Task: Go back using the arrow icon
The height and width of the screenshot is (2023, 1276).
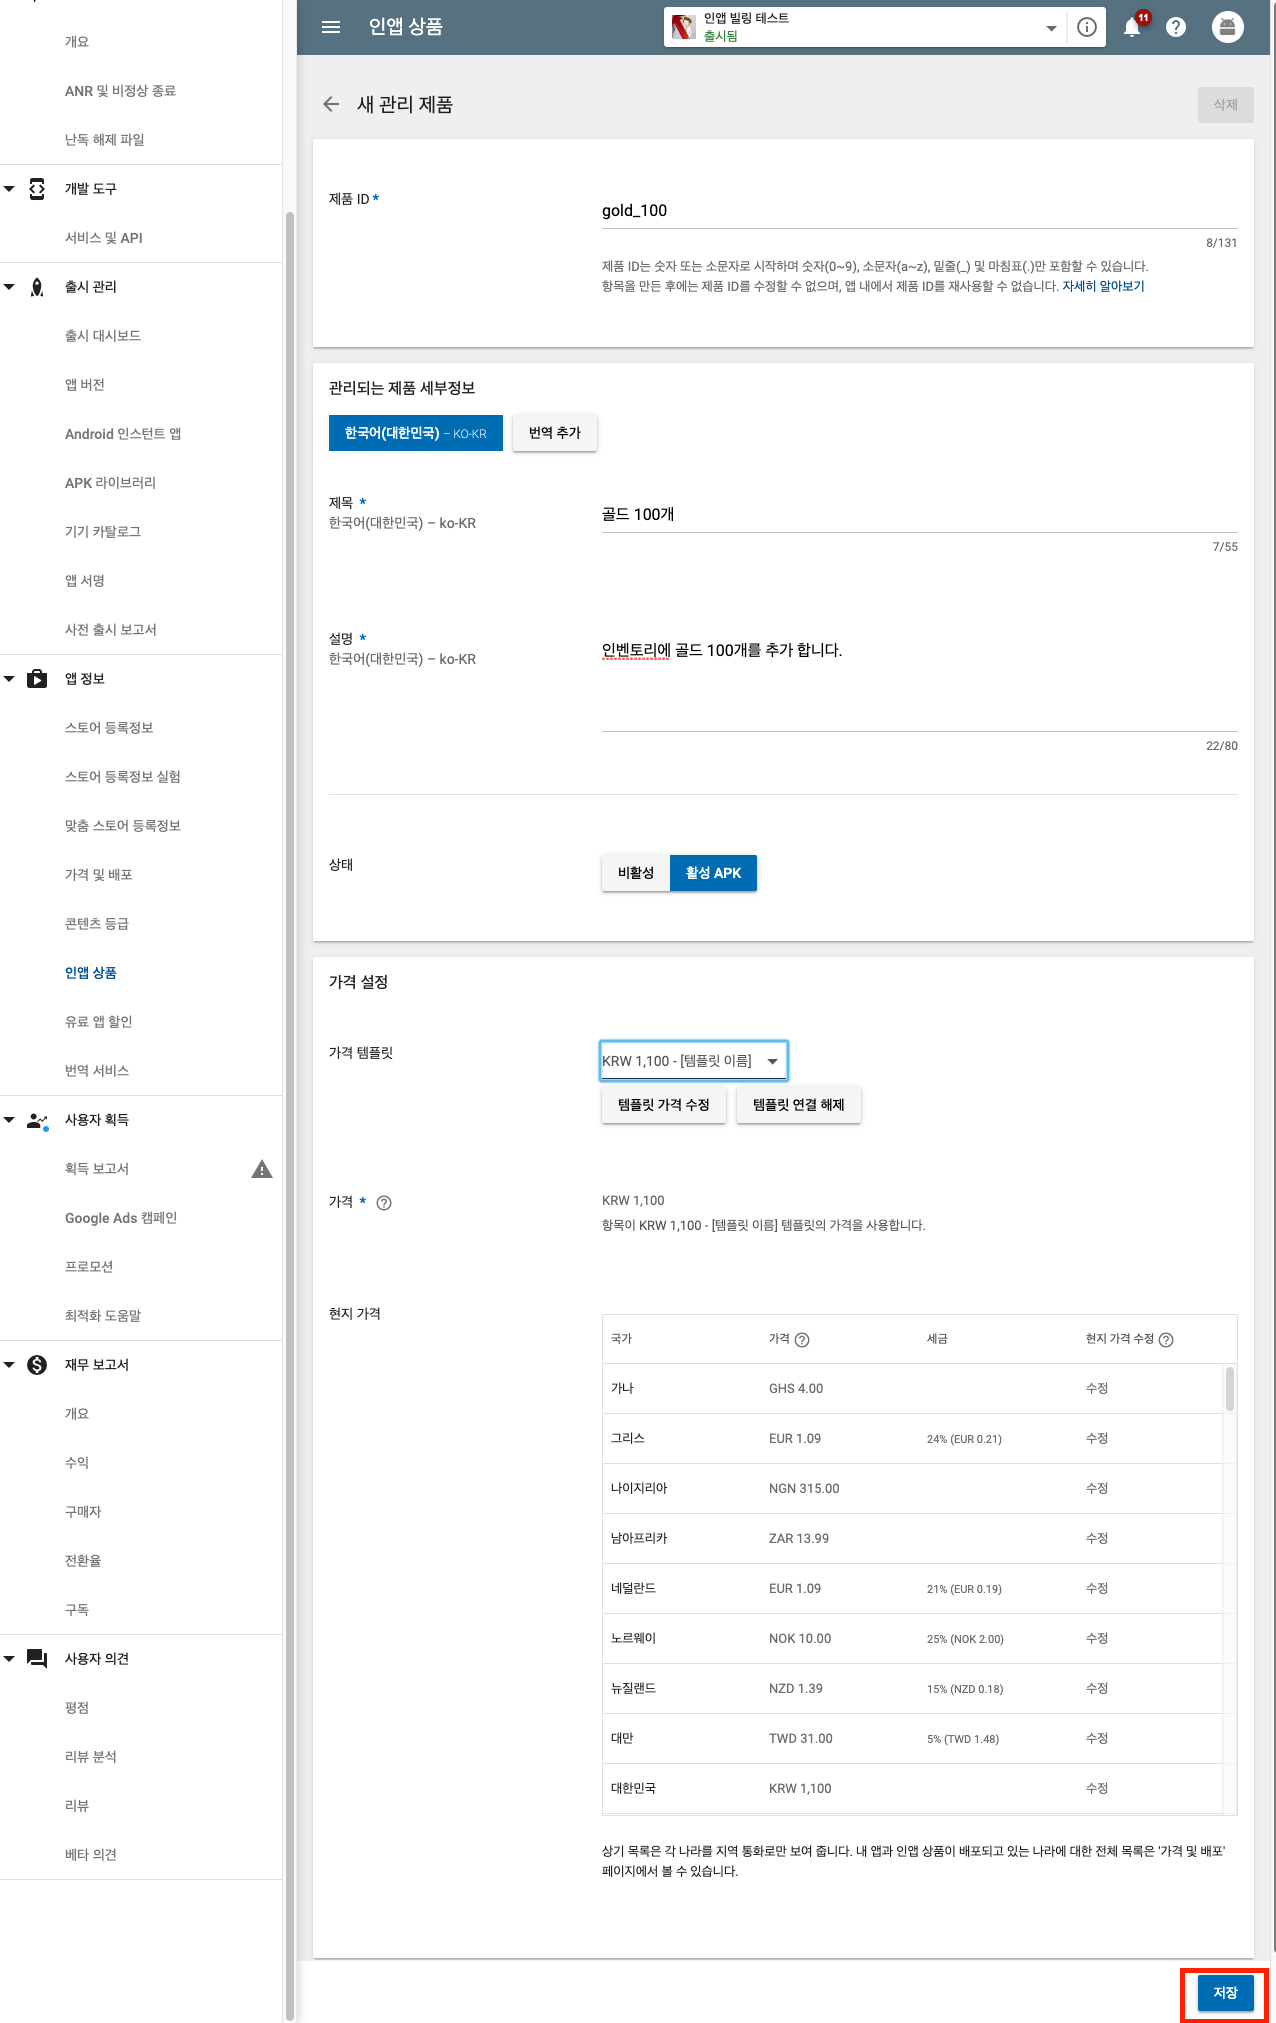Action: coord(331,104)
